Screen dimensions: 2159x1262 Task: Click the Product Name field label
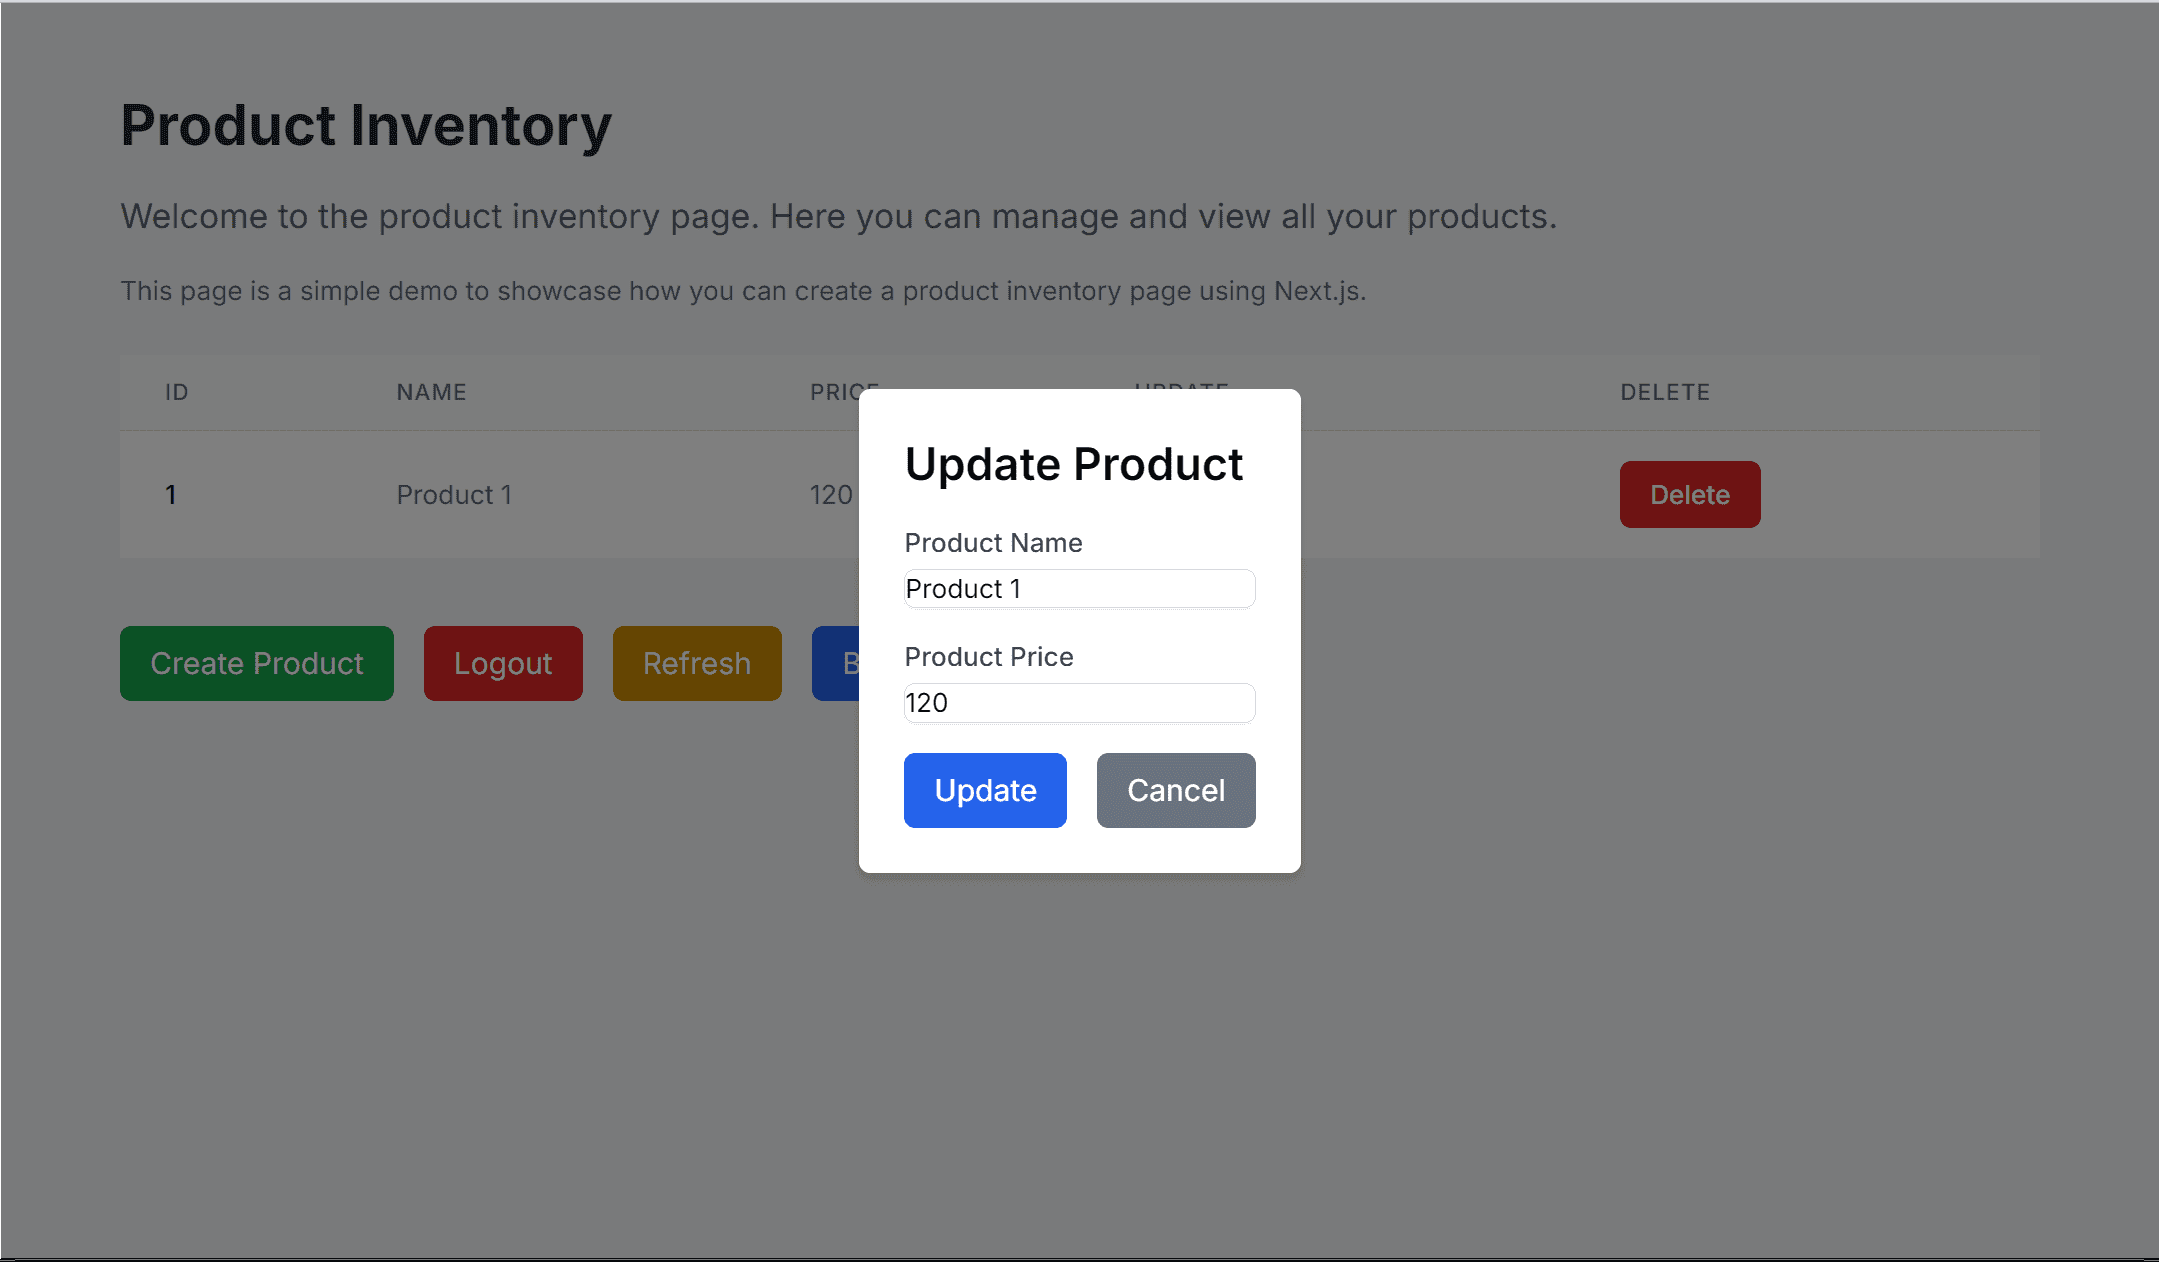point(993,542)
